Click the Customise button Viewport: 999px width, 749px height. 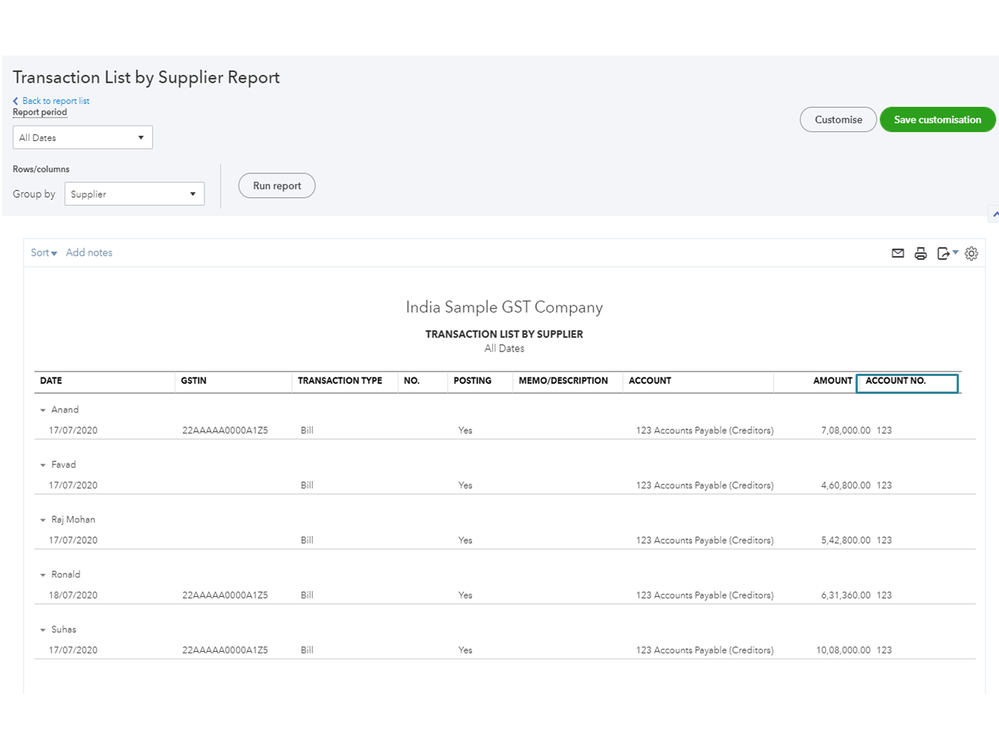[x=838, y=120]
